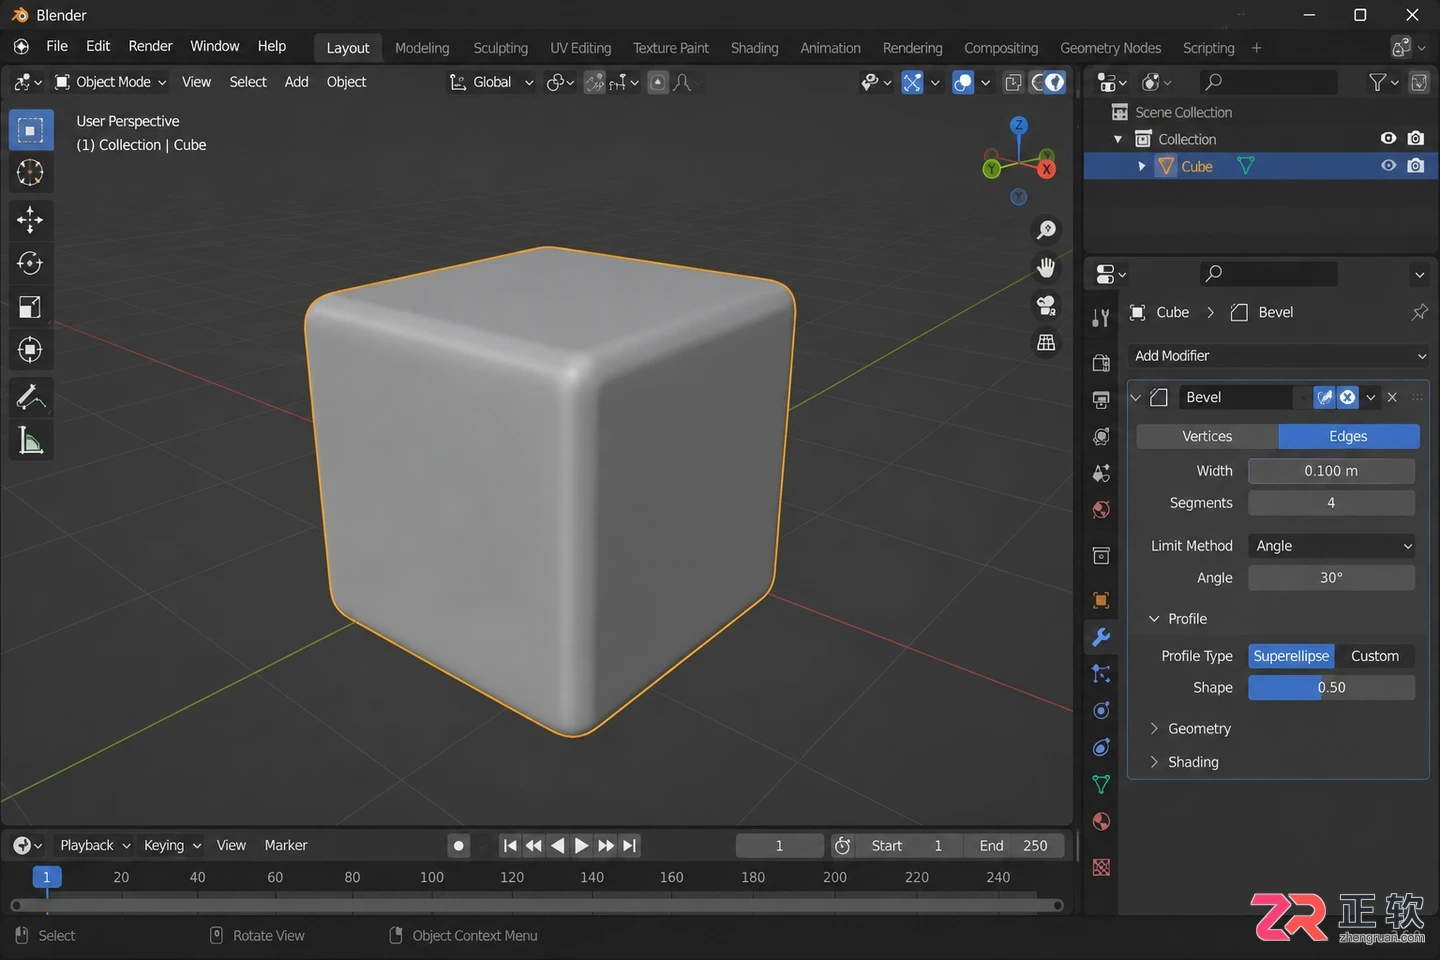Click the Segments value field
1440x960 pixels.
click(1332, 503)
